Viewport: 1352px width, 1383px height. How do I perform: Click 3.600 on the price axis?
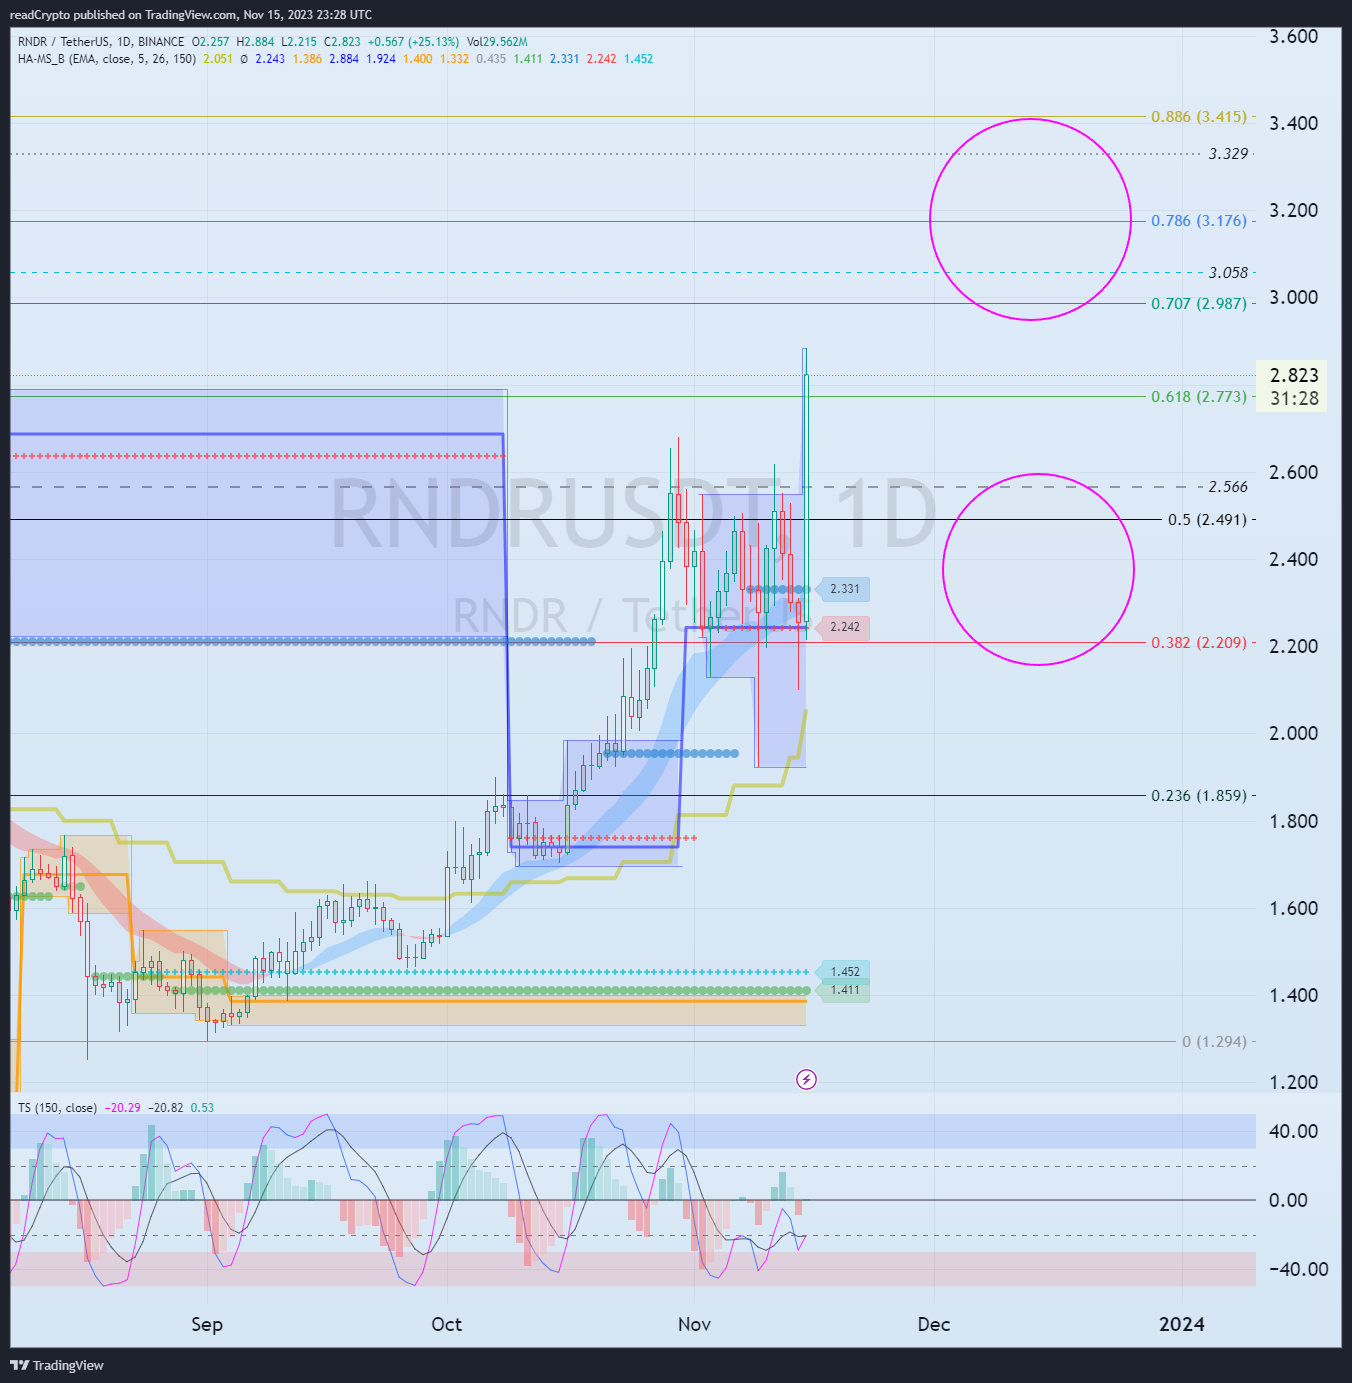tap(1293, 36)
